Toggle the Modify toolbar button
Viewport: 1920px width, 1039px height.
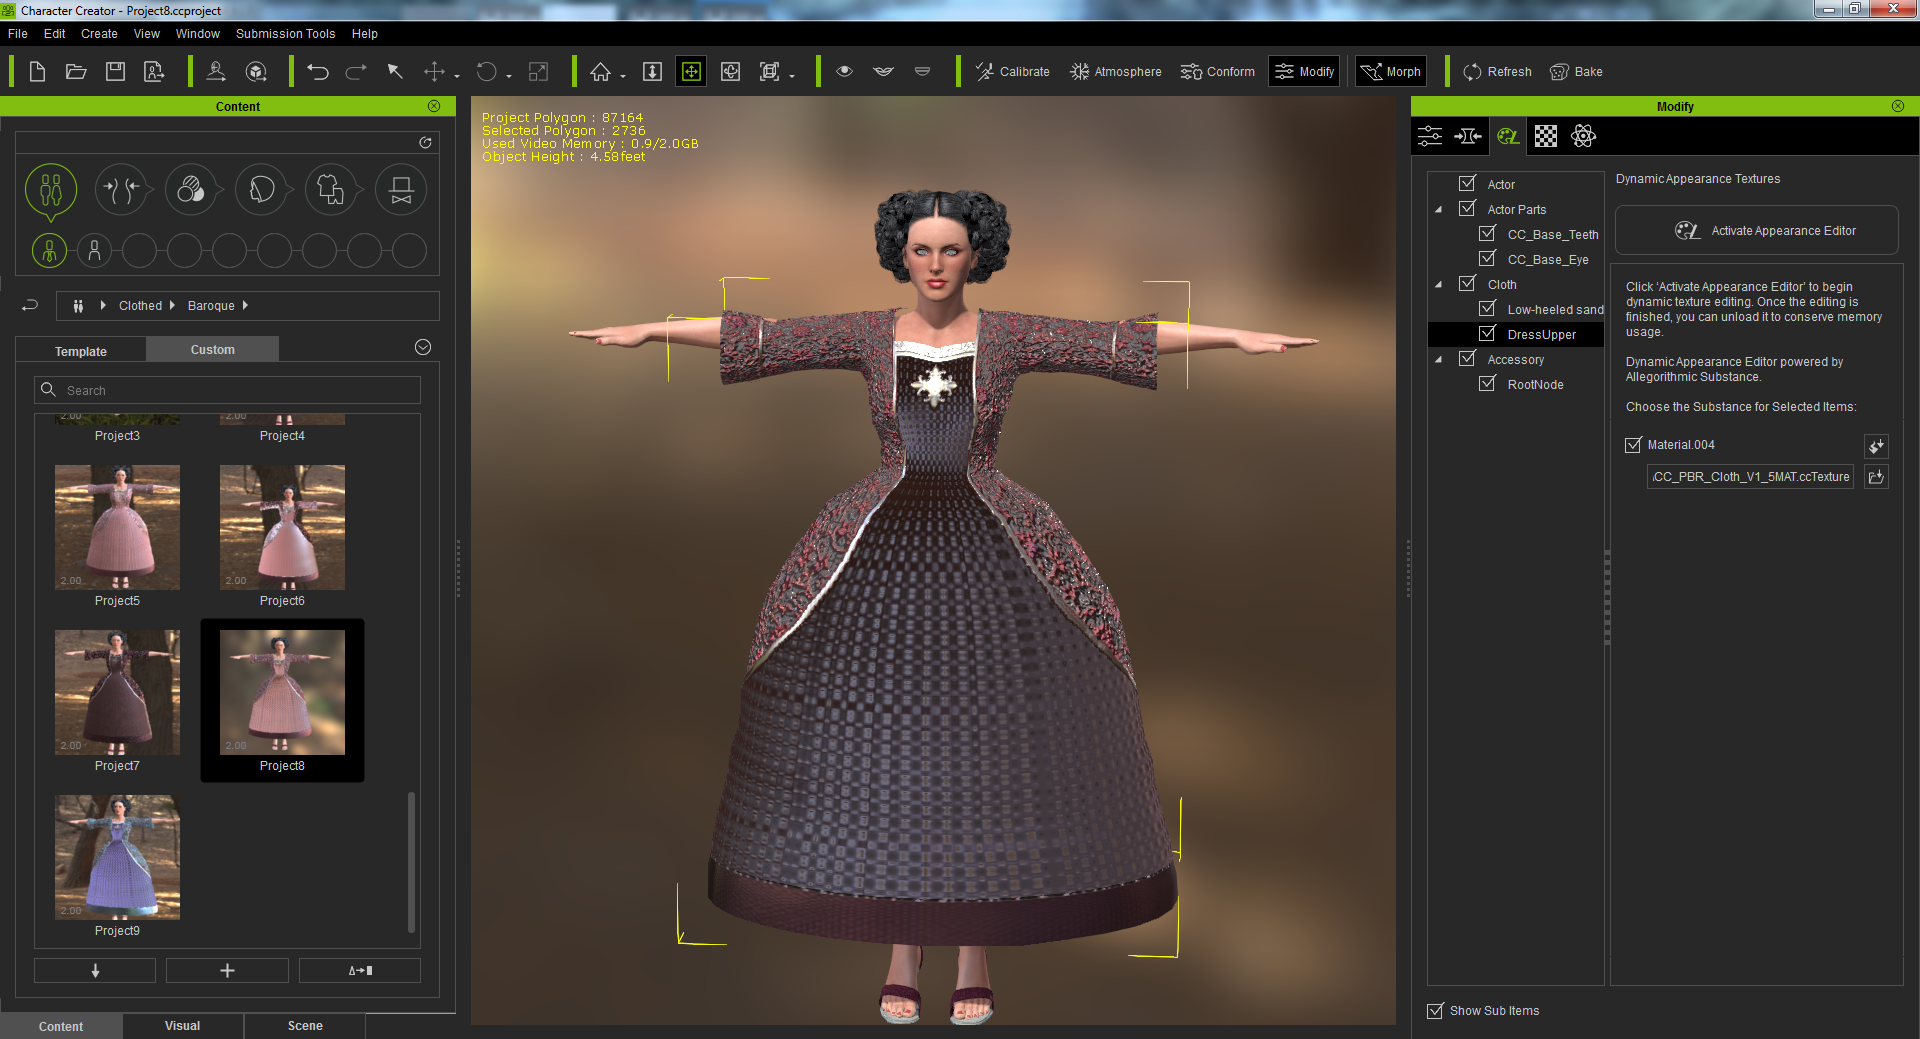1304,72
